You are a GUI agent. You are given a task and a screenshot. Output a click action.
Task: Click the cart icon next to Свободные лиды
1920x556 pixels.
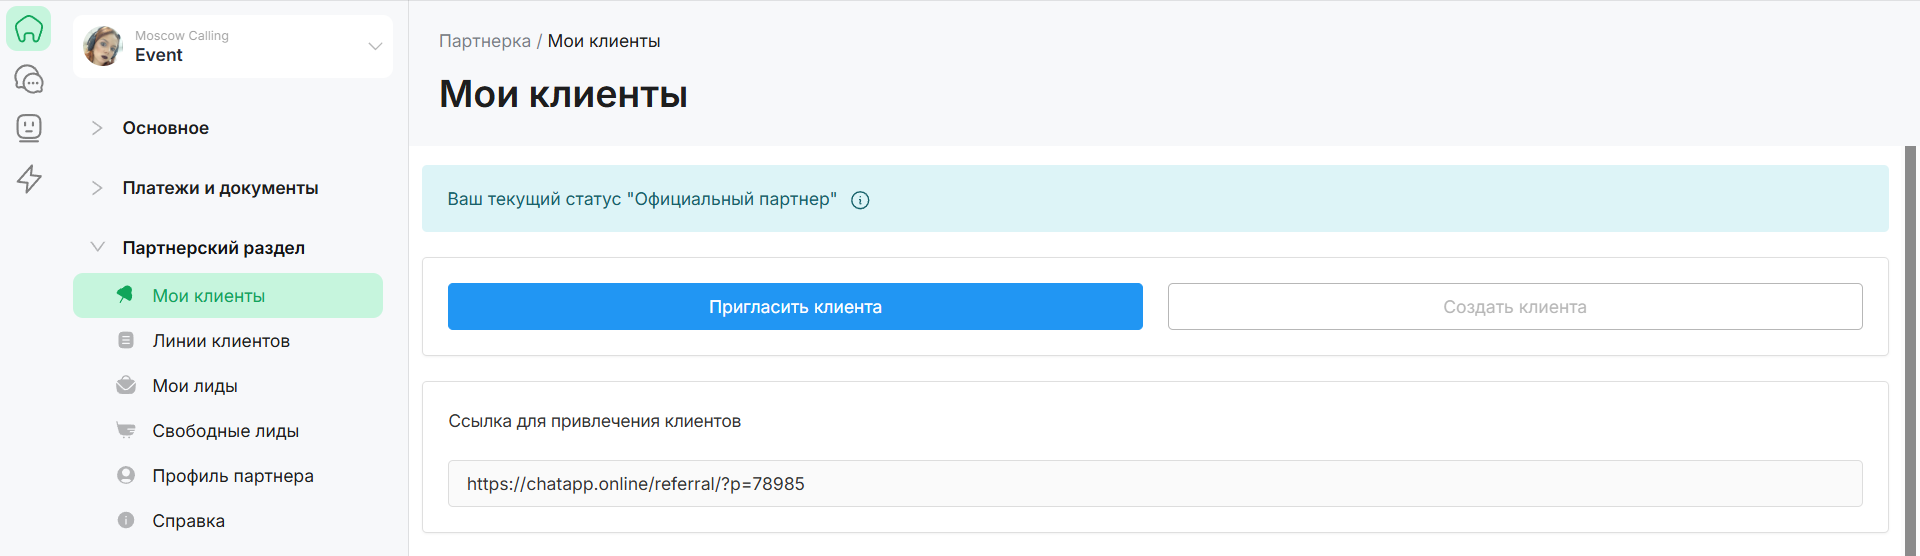(126, 431)
